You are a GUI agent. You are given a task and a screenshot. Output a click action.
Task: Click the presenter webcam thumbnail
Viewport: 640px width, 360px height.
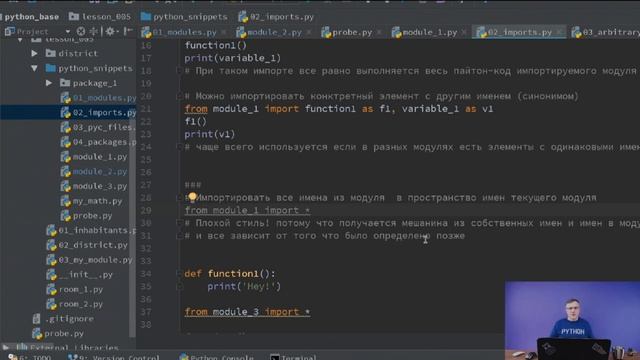pyautogui.click(x=572, y=320)
